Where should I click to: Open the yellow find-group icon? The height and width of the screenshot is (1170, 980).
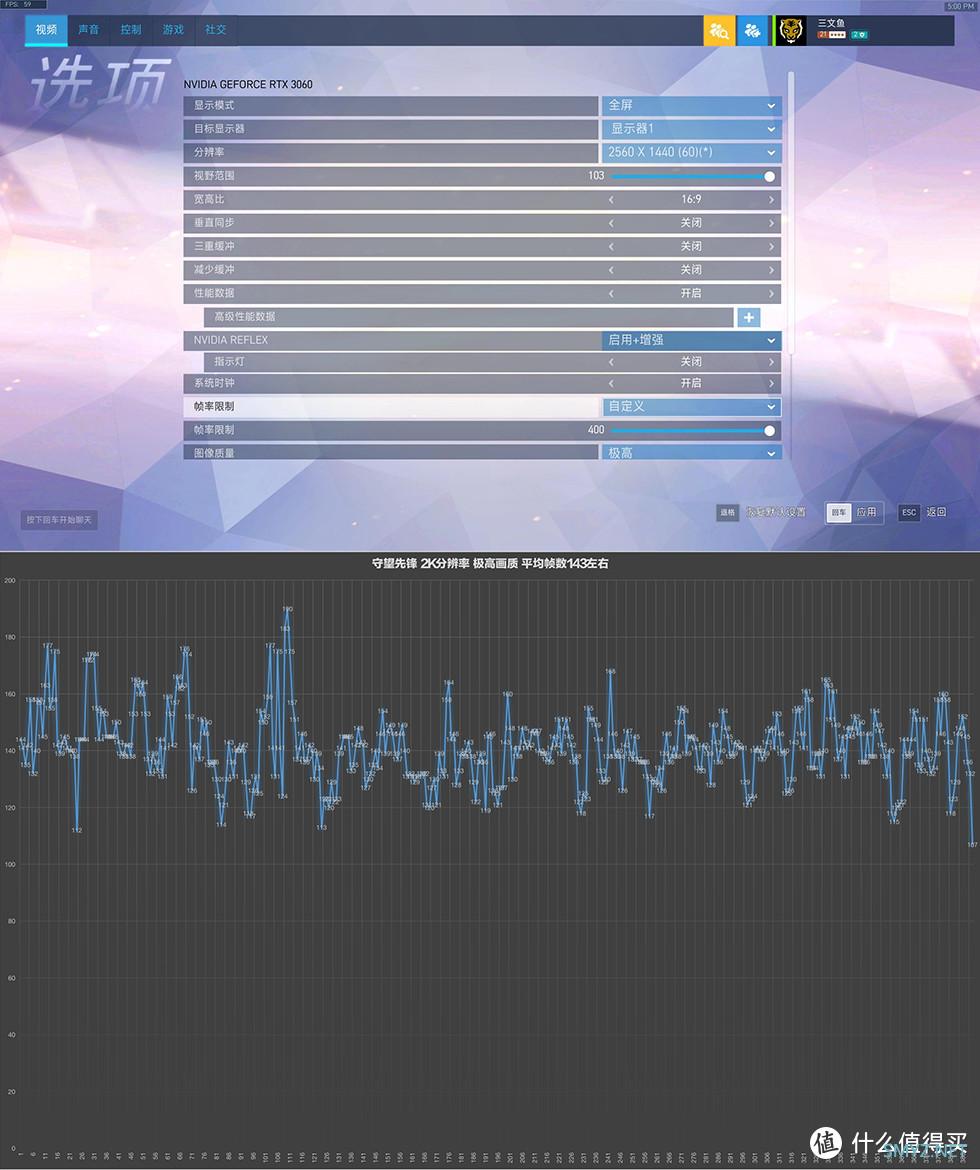[719, 31]
